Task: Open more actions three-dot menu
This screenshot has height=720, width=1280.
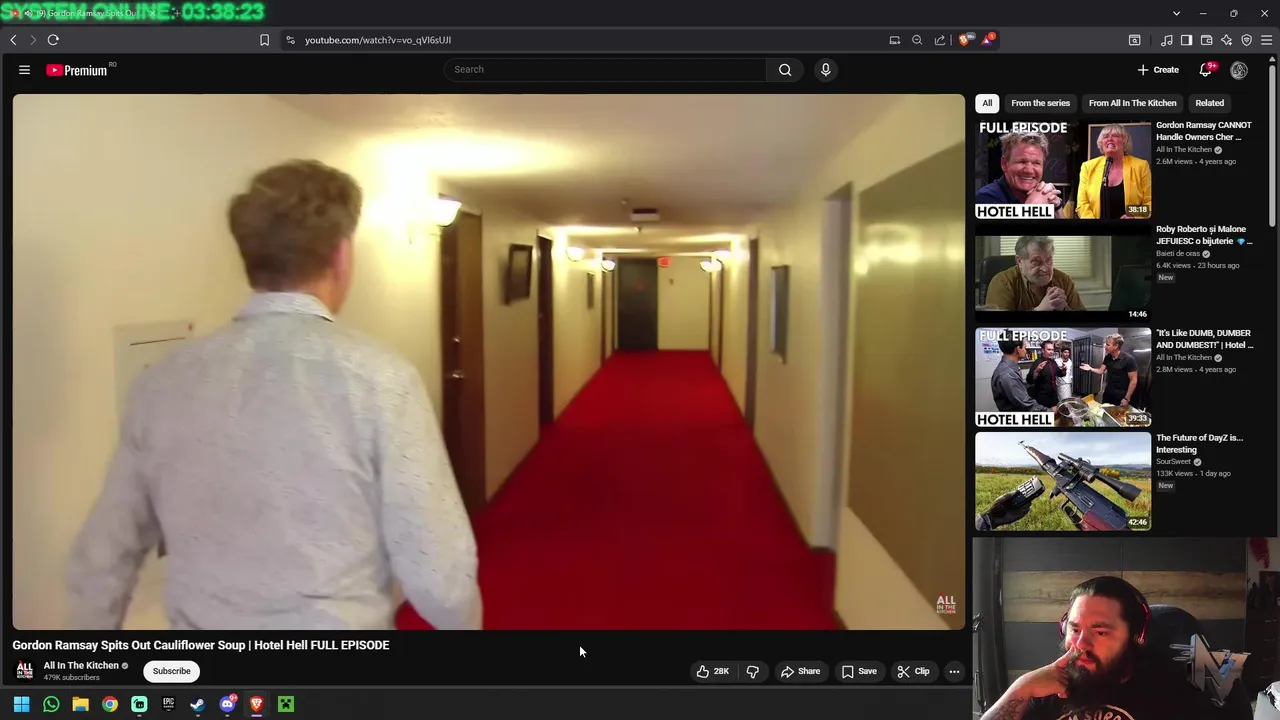Action: click(x=954, y=671)
